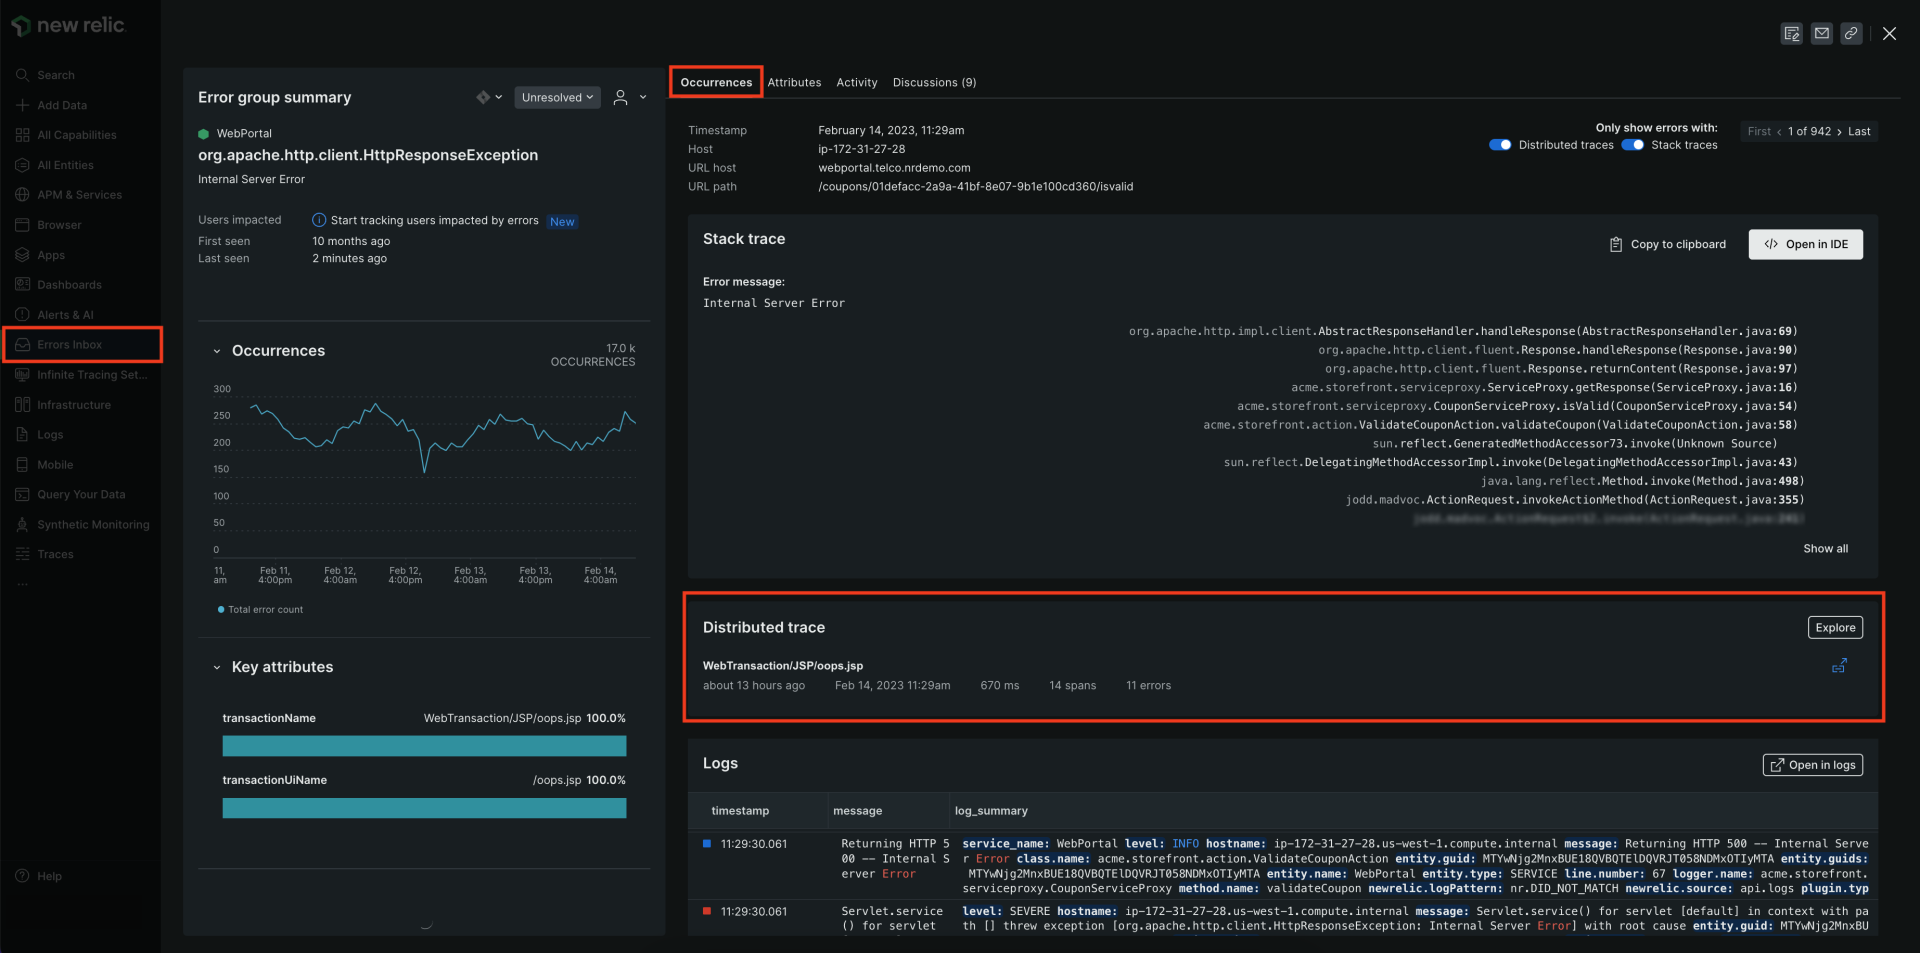The height and width of the screenshot is (953, 1920).
Task: Toggle the Stack traces filter
Action: [1633, 144]
